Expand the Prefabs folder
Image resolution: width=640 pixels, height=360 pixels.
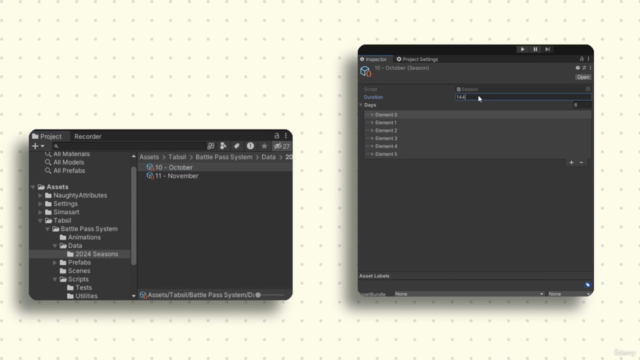pos(55,262)
